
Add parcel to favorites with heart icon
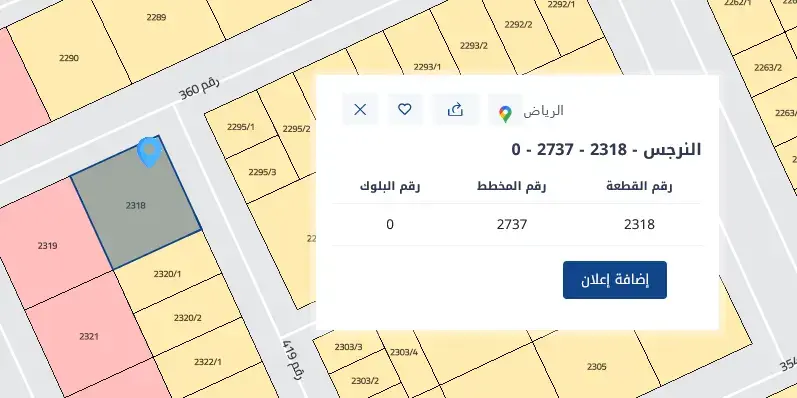pyautogui.click(x=405, y=109)
